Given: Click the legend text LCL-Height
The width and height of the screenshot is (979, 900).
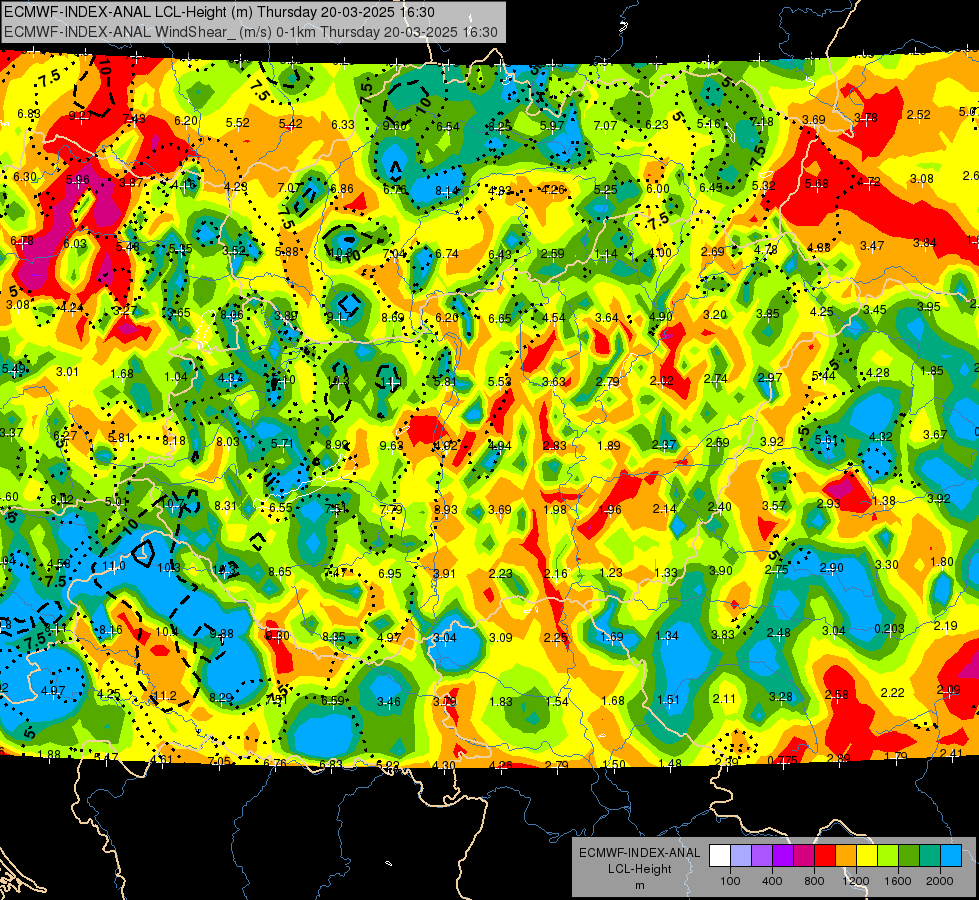Looking at the screenshot, I should click(x=639, y=869).
